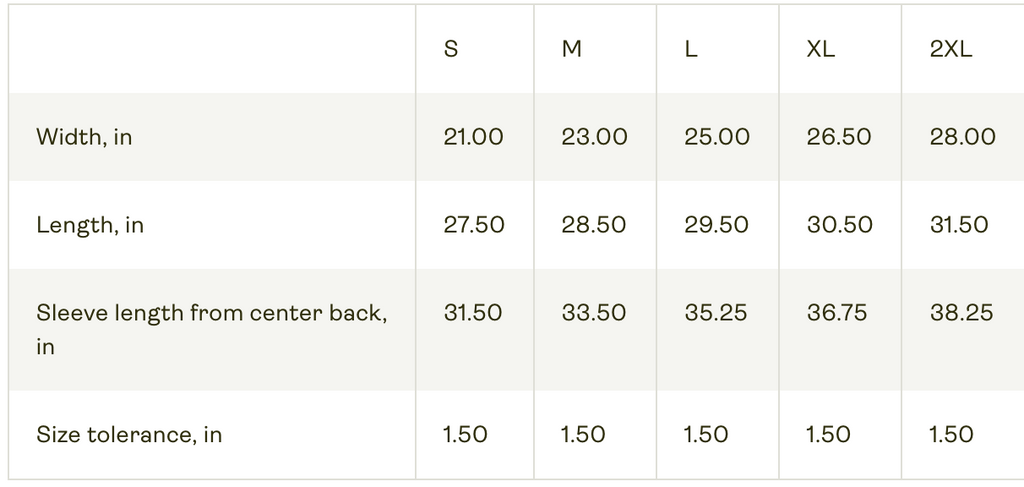Click the S size column header
This screenshot has height=487, width=1024.
(451, 49)
